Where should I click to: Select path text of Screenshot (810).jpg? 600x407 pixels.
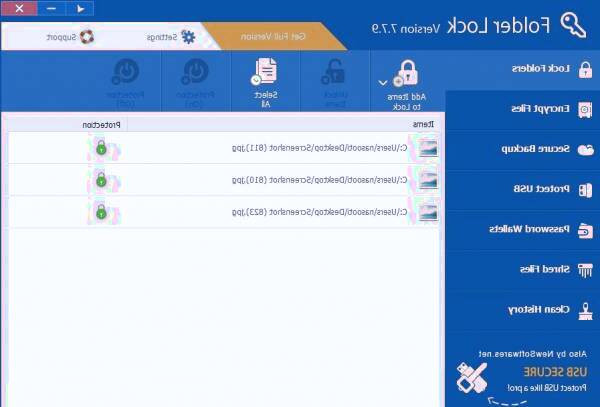pos(320,180)
